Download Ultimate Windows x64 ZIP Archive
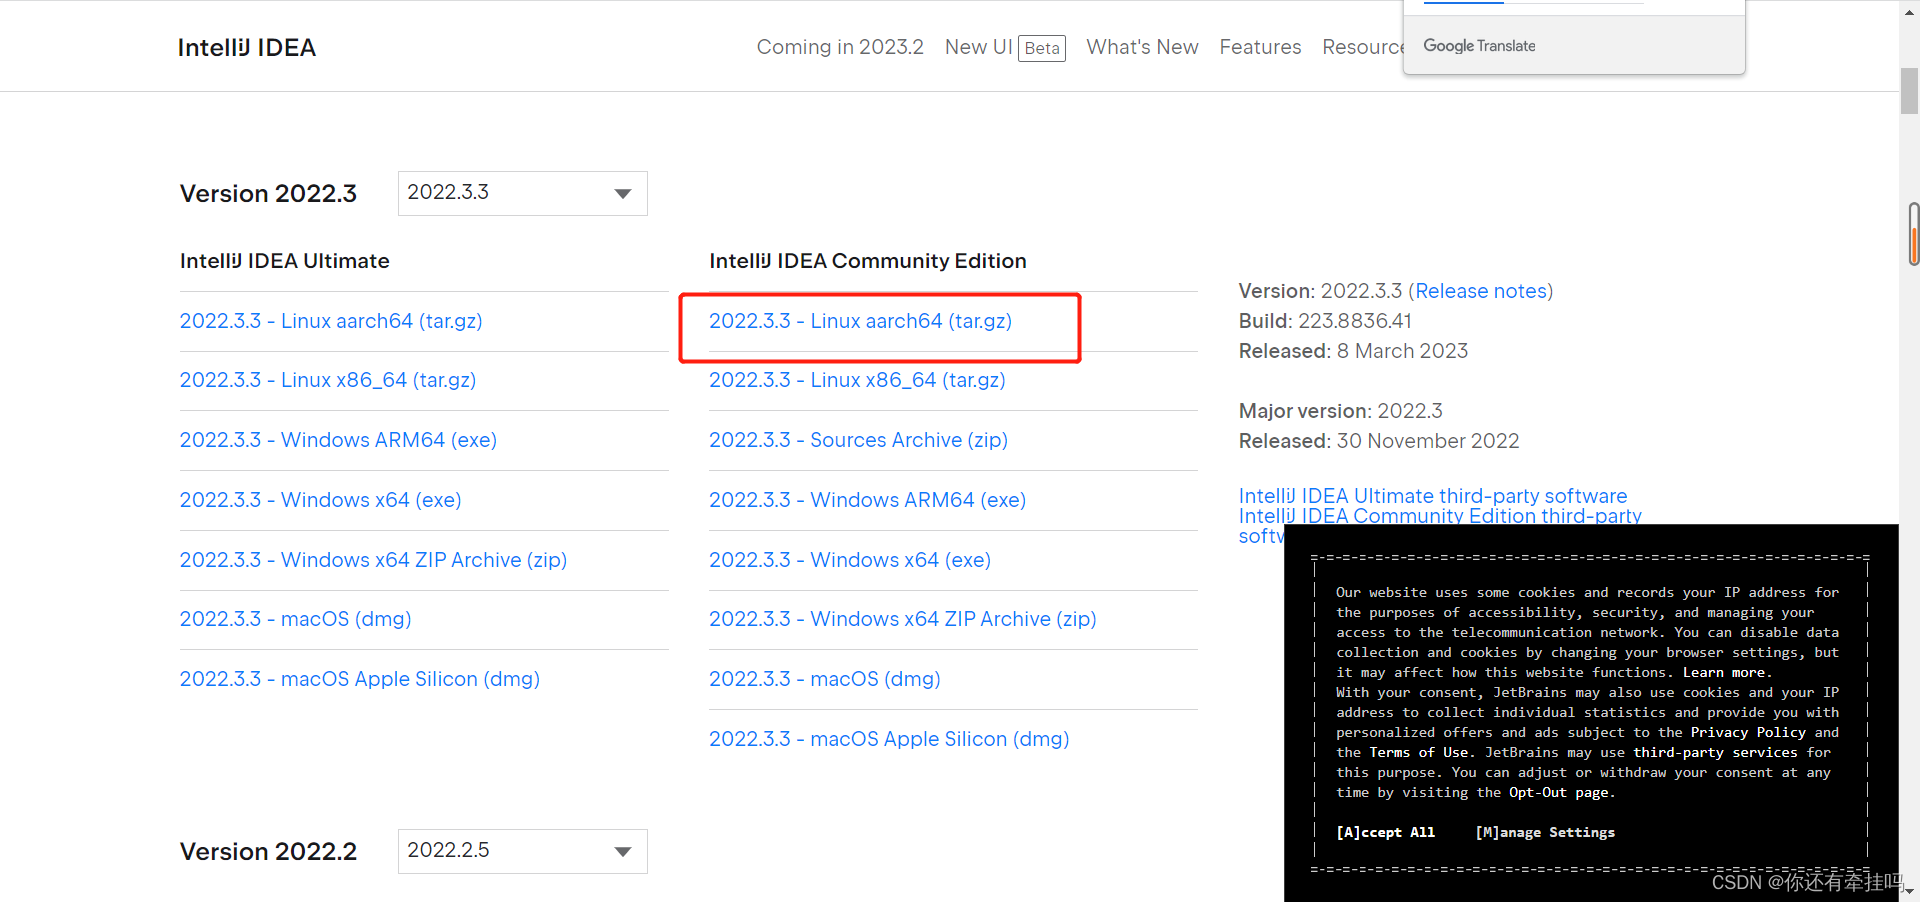This screenshot has width=1920, height=902. point(373,560)
